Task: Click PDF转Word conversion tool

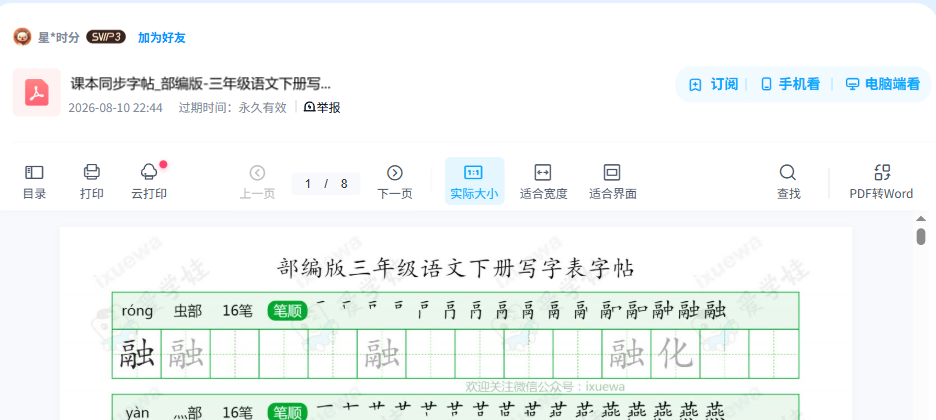Action: (x=881, y=181)
